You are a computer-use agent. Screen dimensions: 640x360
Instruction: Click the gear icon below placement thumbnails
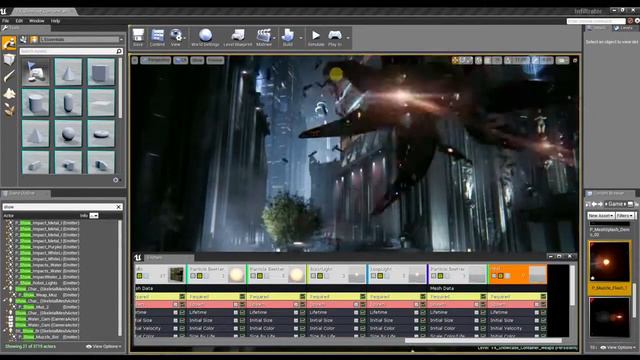(116, 180)
